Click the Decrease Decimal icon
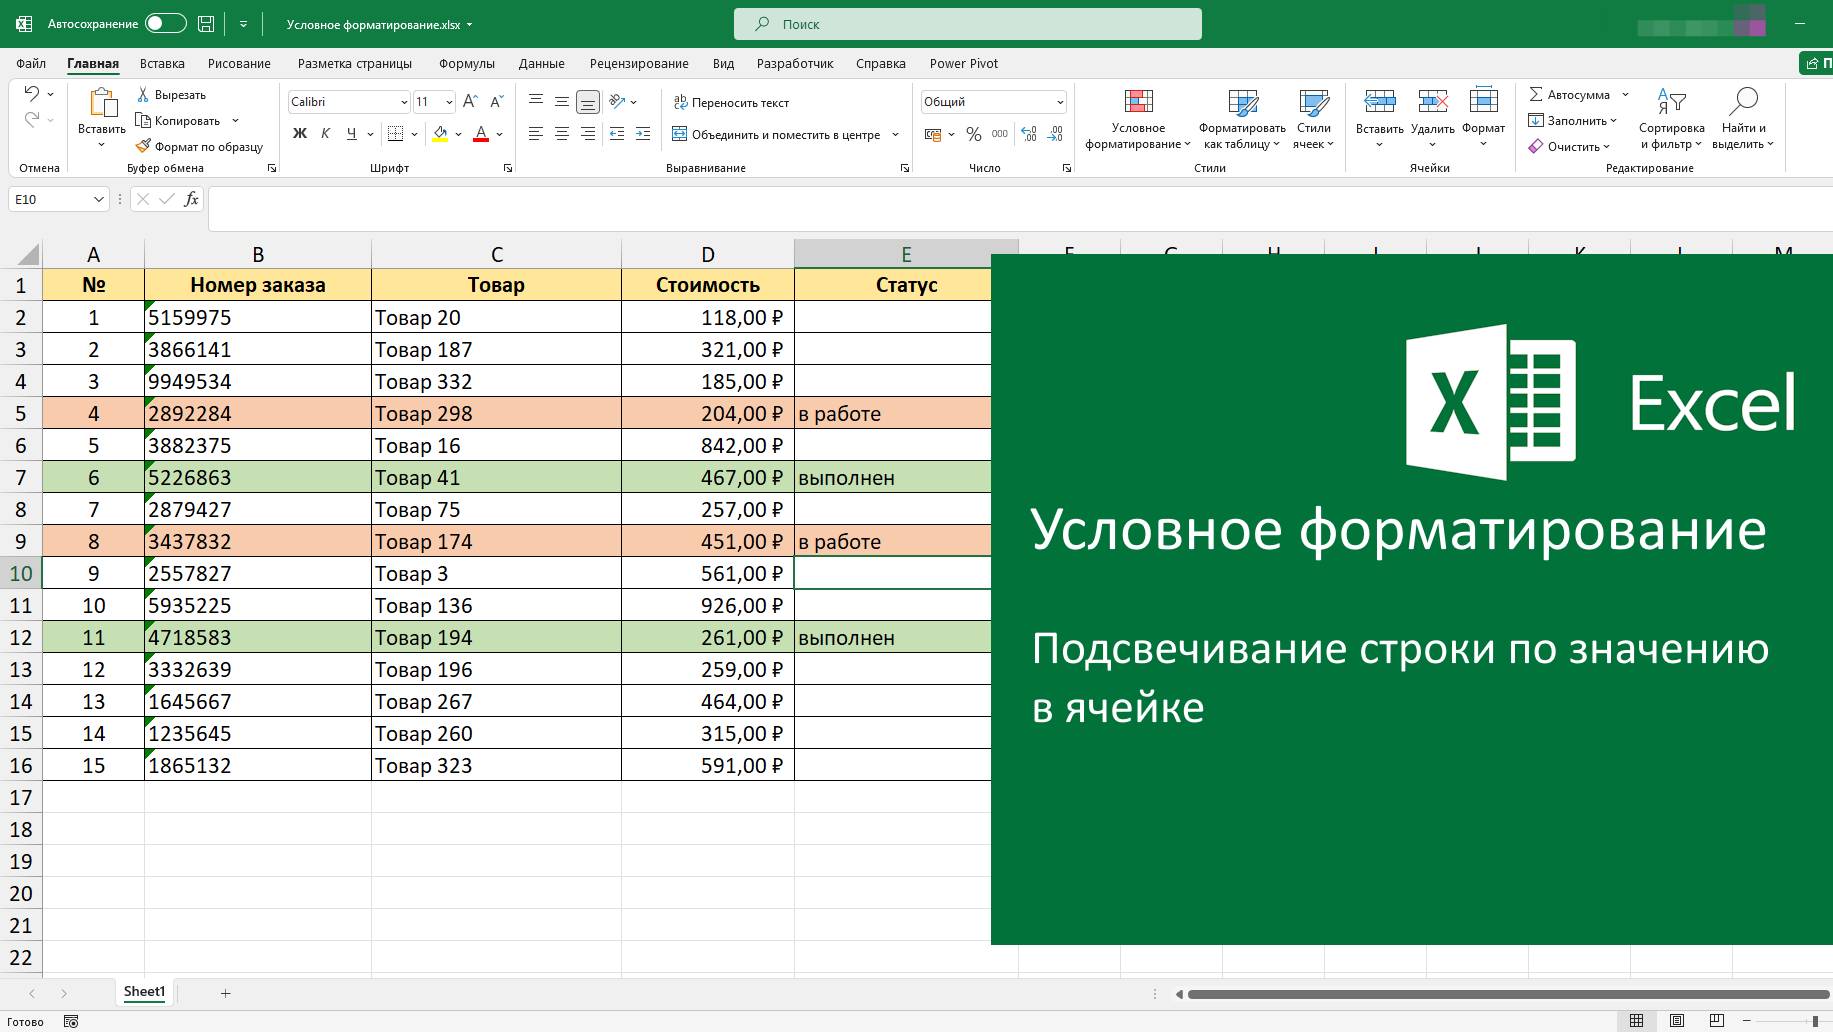The height and width of the screenshot is (1032, 1833). click(1055, 134)
